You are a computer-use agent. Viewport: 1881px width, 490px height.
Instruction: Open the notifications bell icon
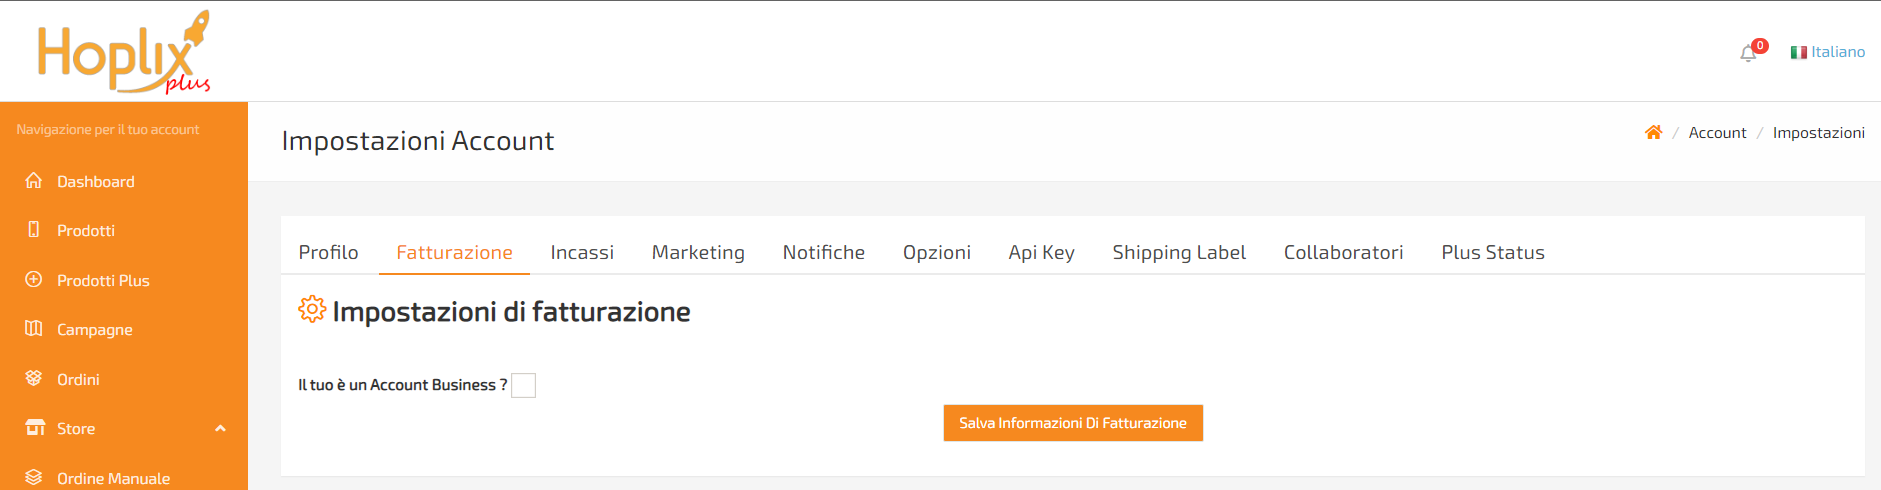pos(1748,53)
